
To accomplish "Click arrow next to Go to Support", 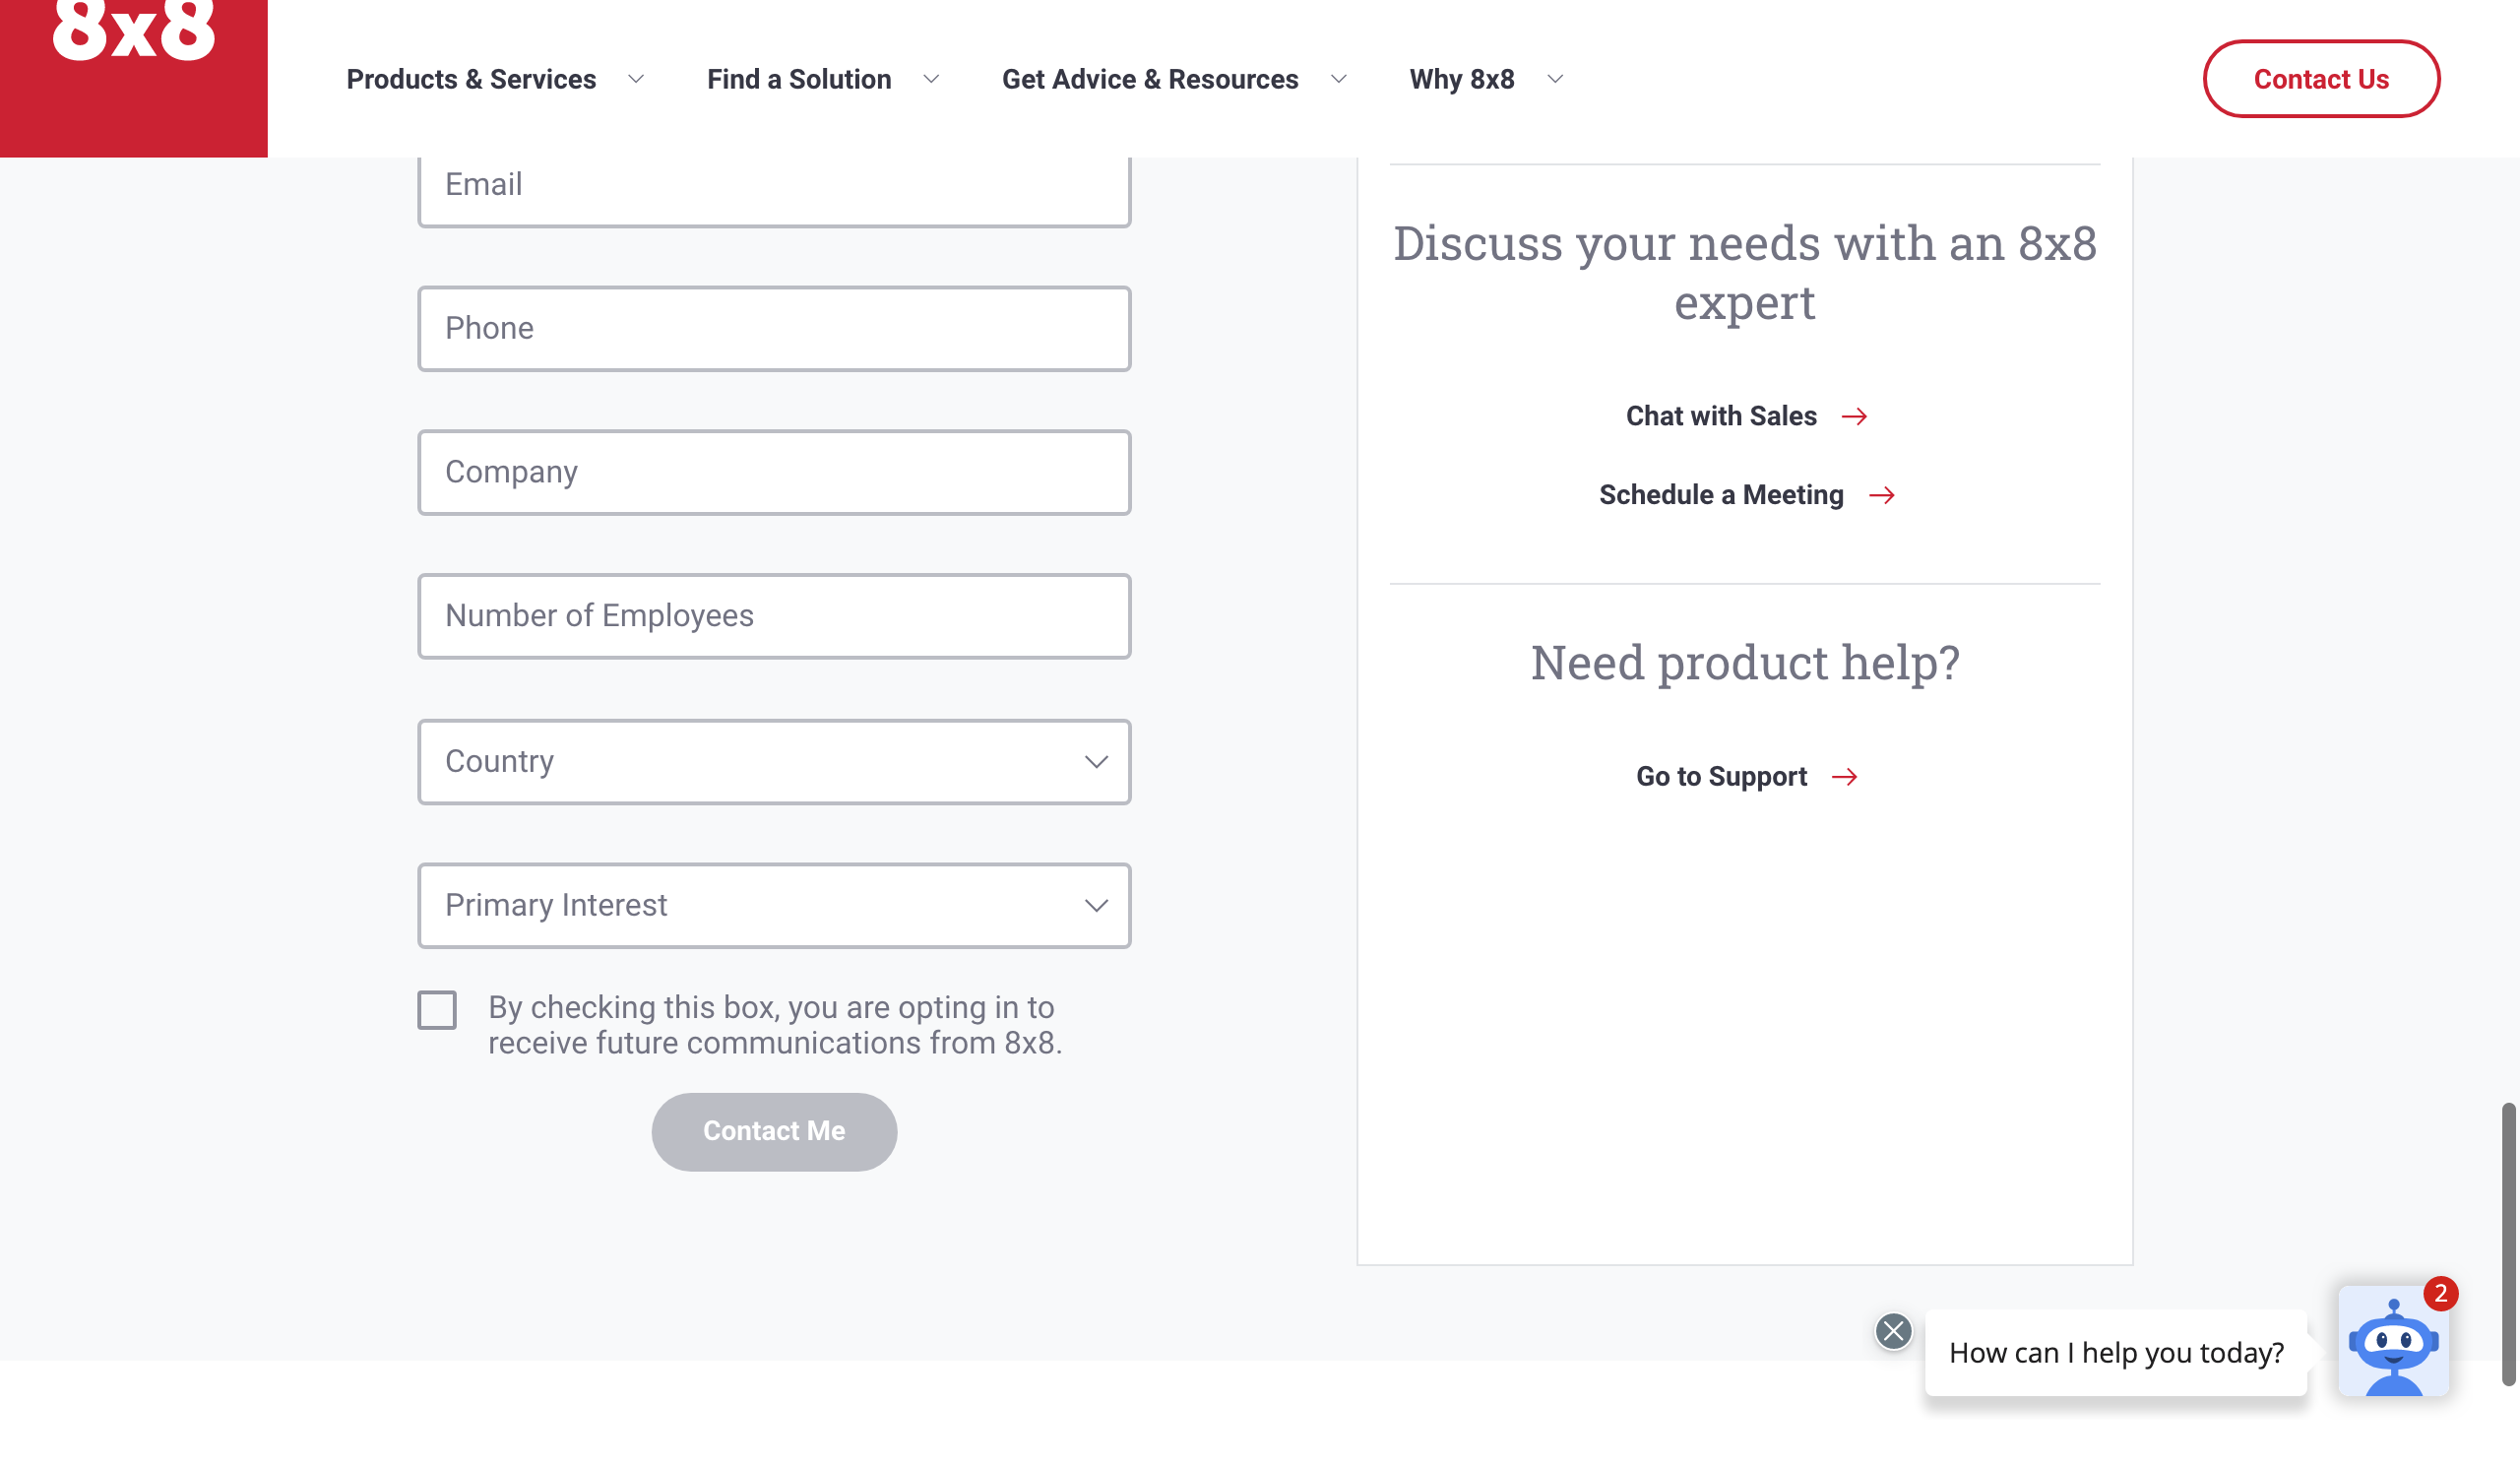I will 1844,777.
